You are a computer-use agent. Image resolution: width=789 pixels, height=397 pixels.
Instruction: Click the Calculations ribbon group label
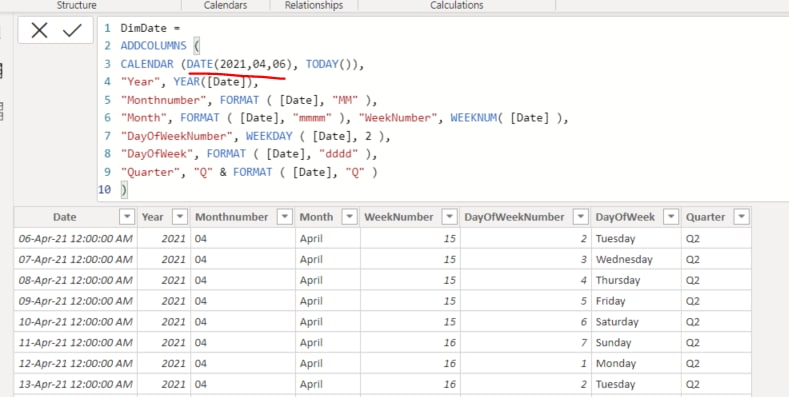[457, 6]
